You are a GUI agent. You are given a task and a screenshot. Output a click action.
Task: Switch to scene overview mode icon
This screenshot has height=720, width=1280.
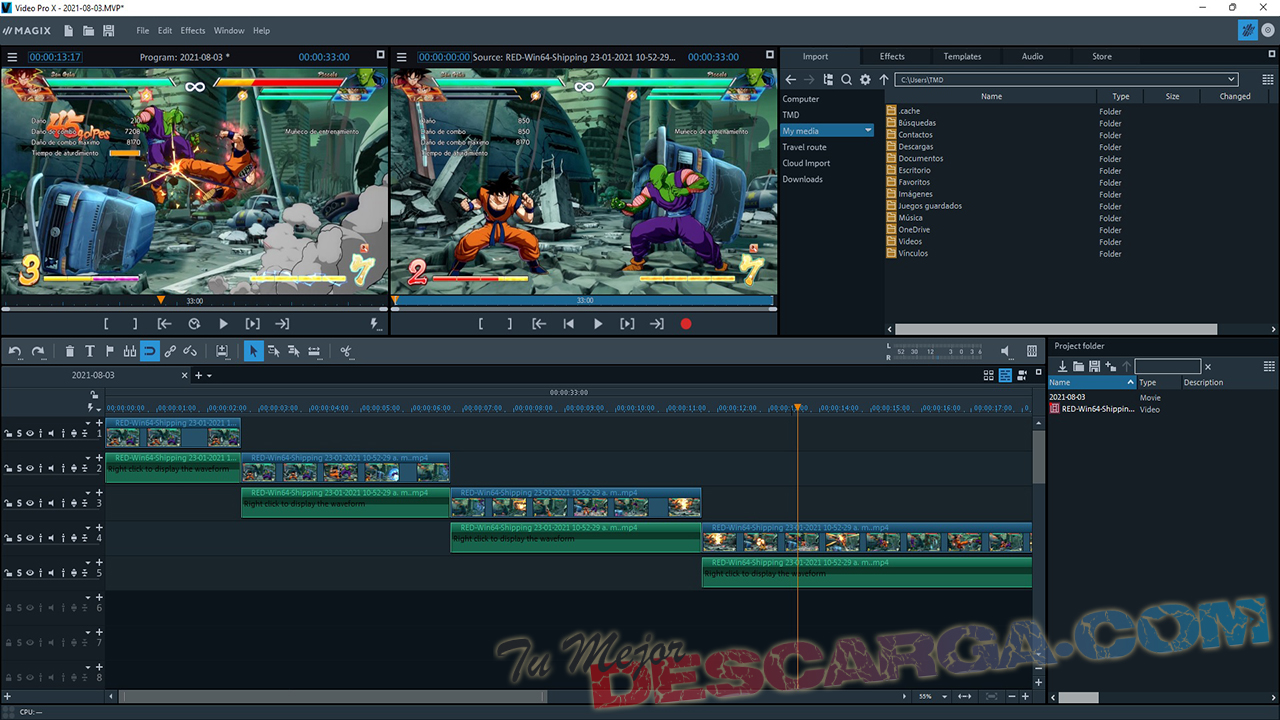click(989, 375)
